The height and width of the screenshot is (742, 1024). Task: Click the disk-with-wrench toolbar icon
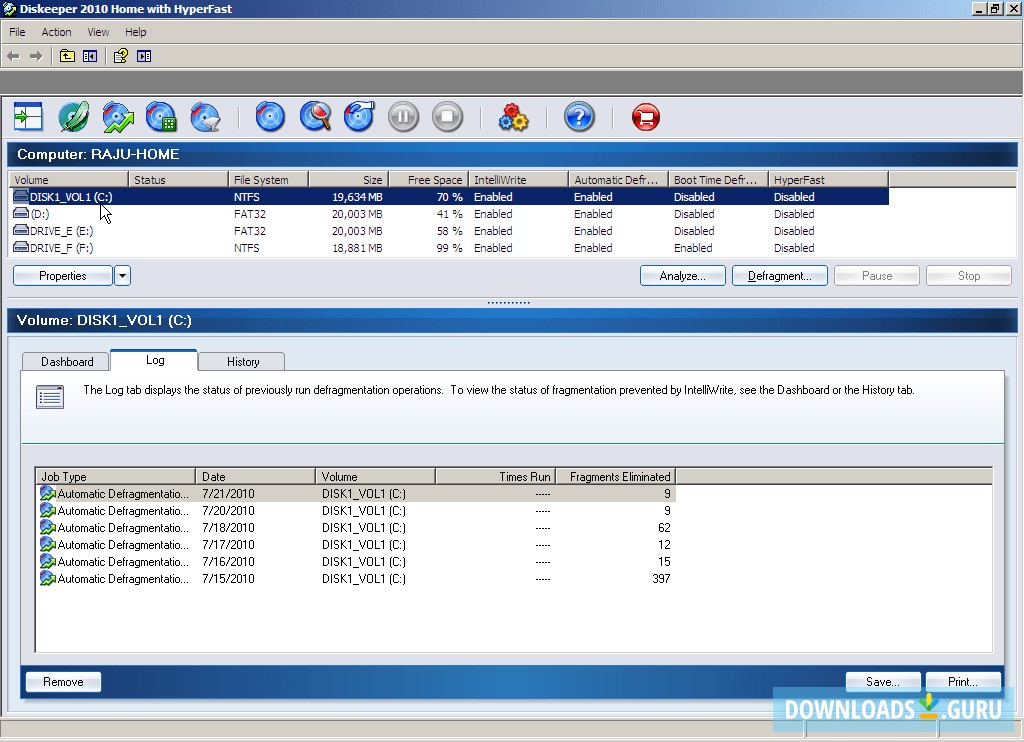[x=358, y=116]
